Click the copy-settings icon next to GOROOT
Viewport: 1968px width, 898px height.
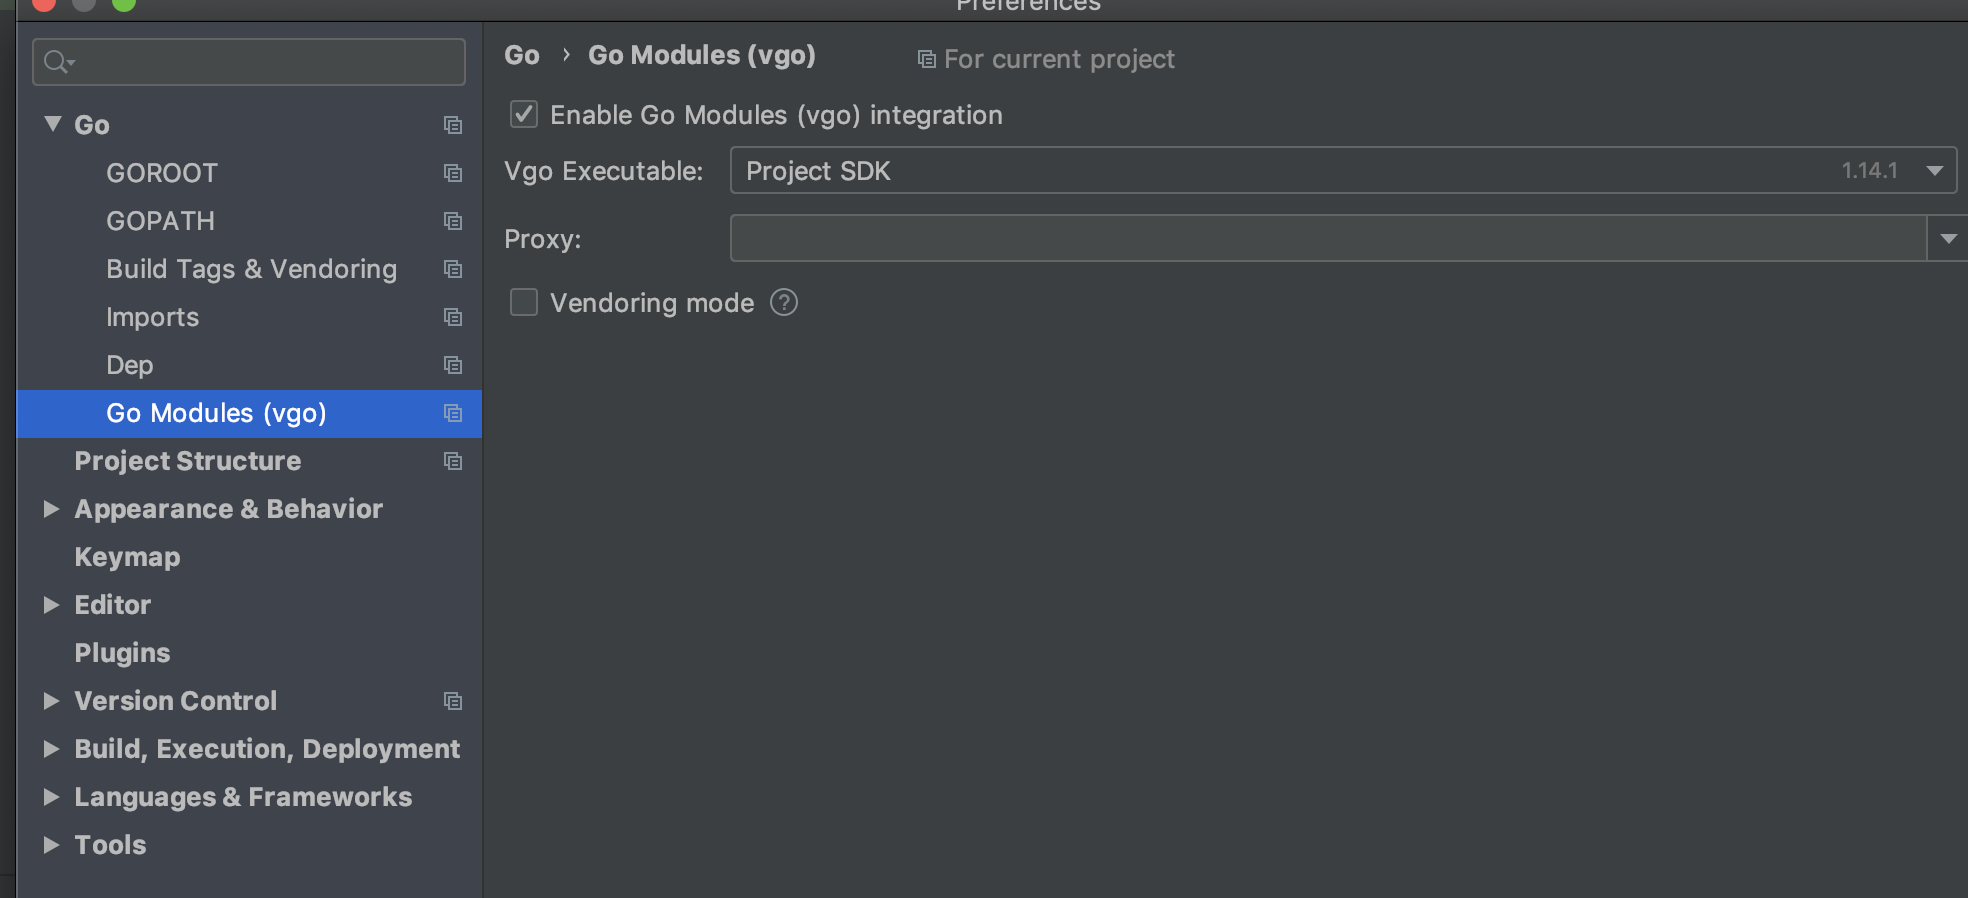tap(453, 173)
